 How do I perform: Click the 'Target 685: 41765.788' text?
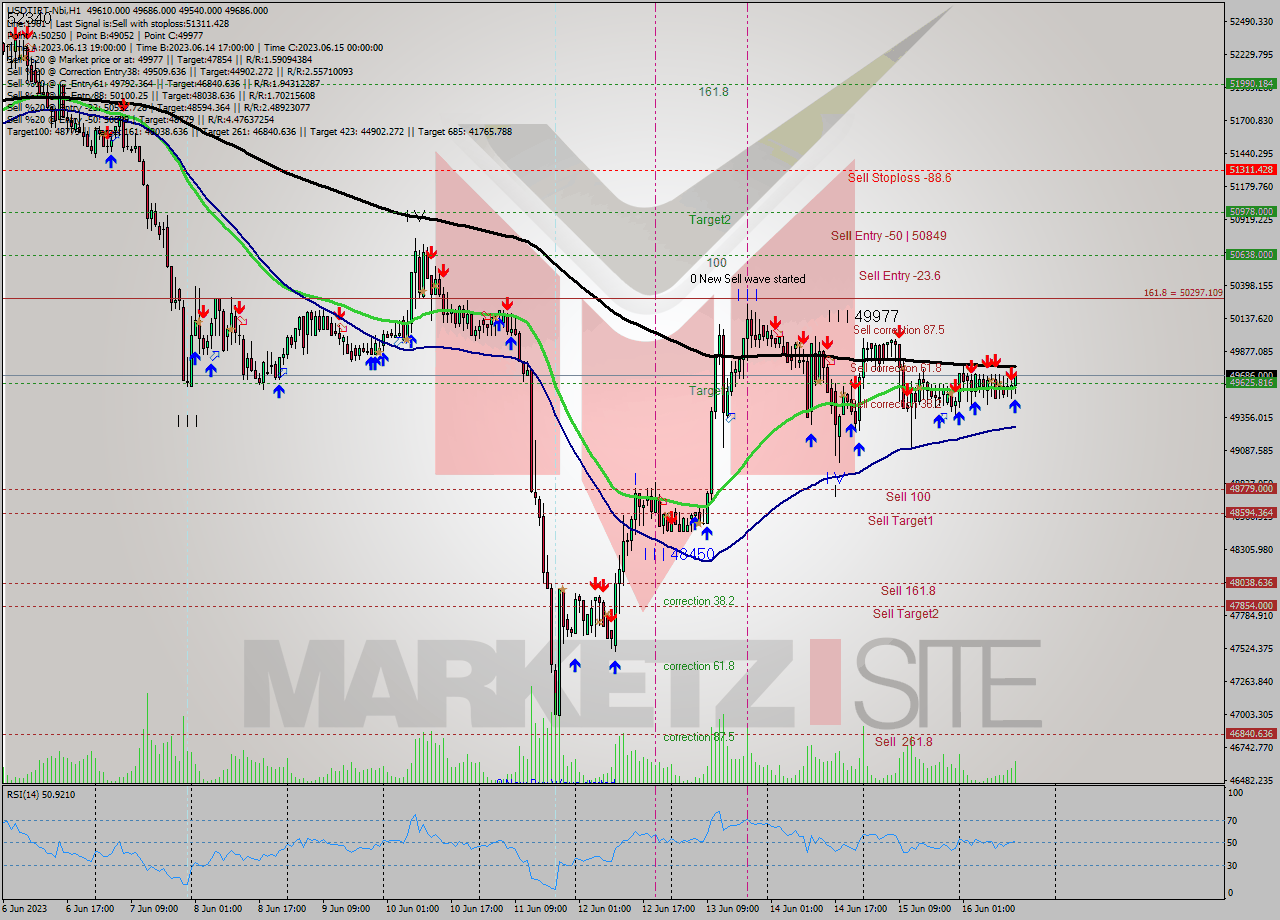click(x=465, y=131)
